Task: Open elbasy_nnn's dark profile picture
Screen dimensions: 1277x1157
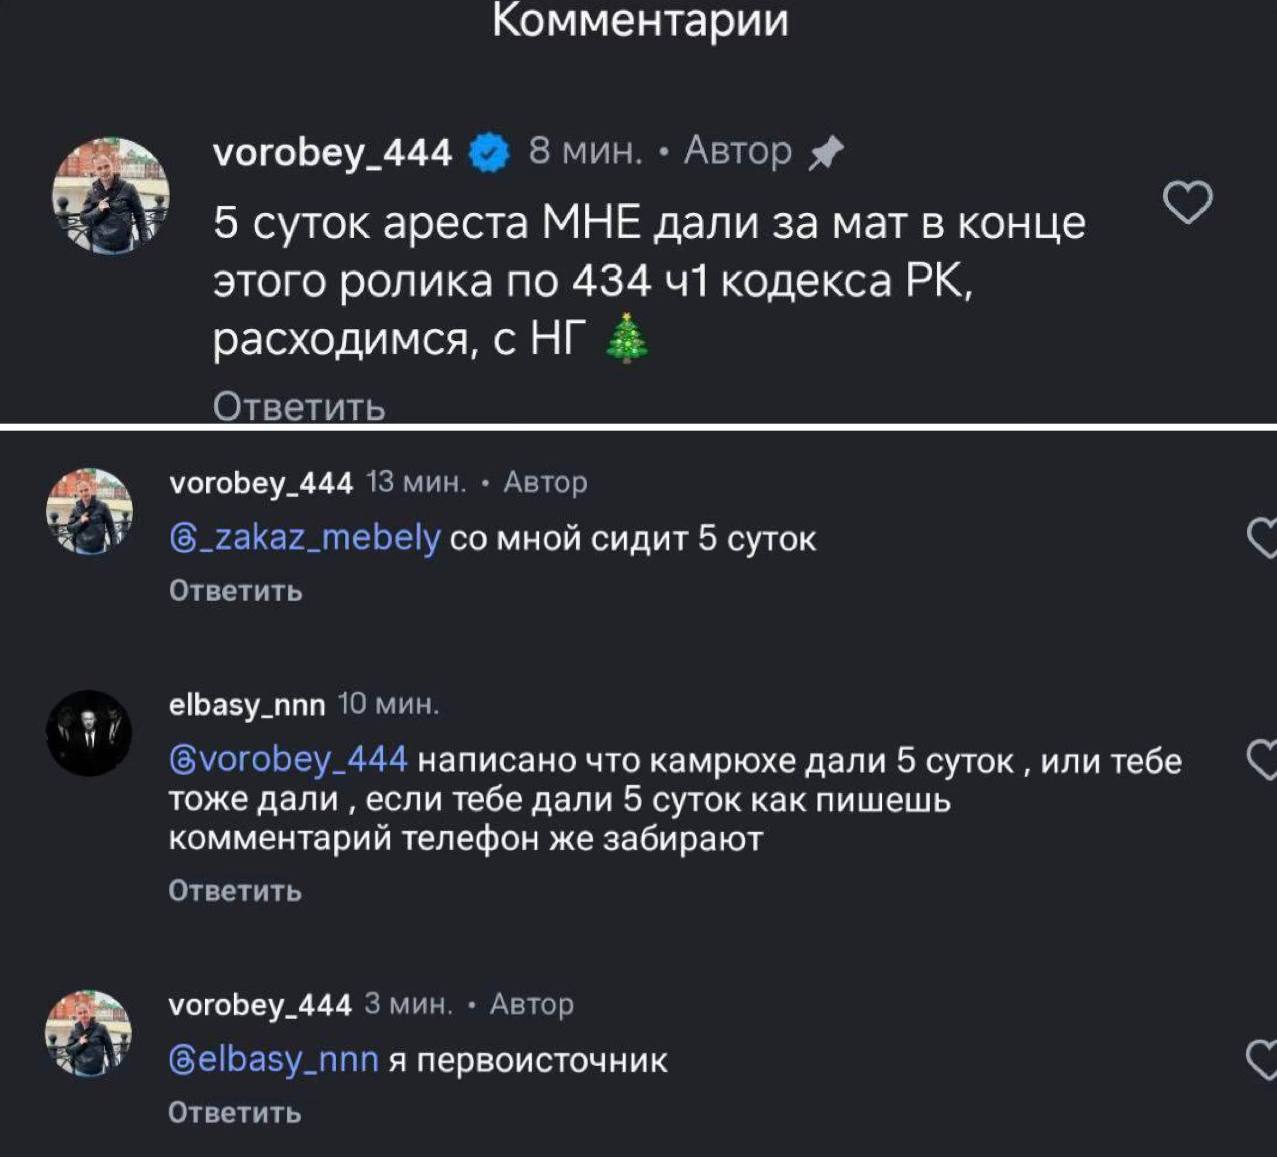Action: pos(89,733)
